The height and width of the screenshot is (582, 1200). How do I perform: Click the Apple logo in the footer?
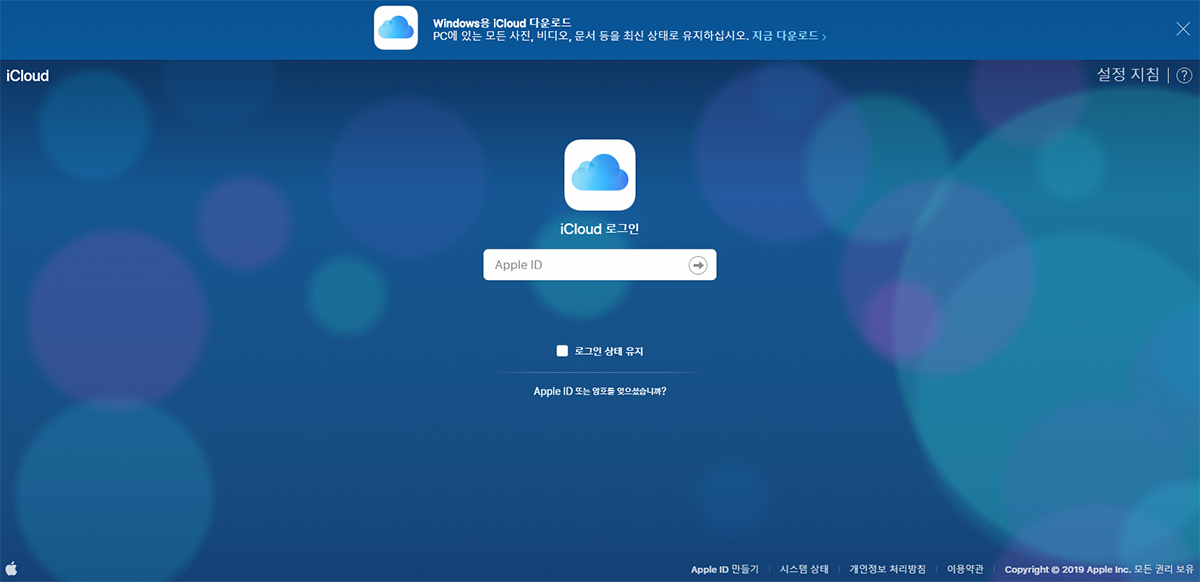coord(12,568)
